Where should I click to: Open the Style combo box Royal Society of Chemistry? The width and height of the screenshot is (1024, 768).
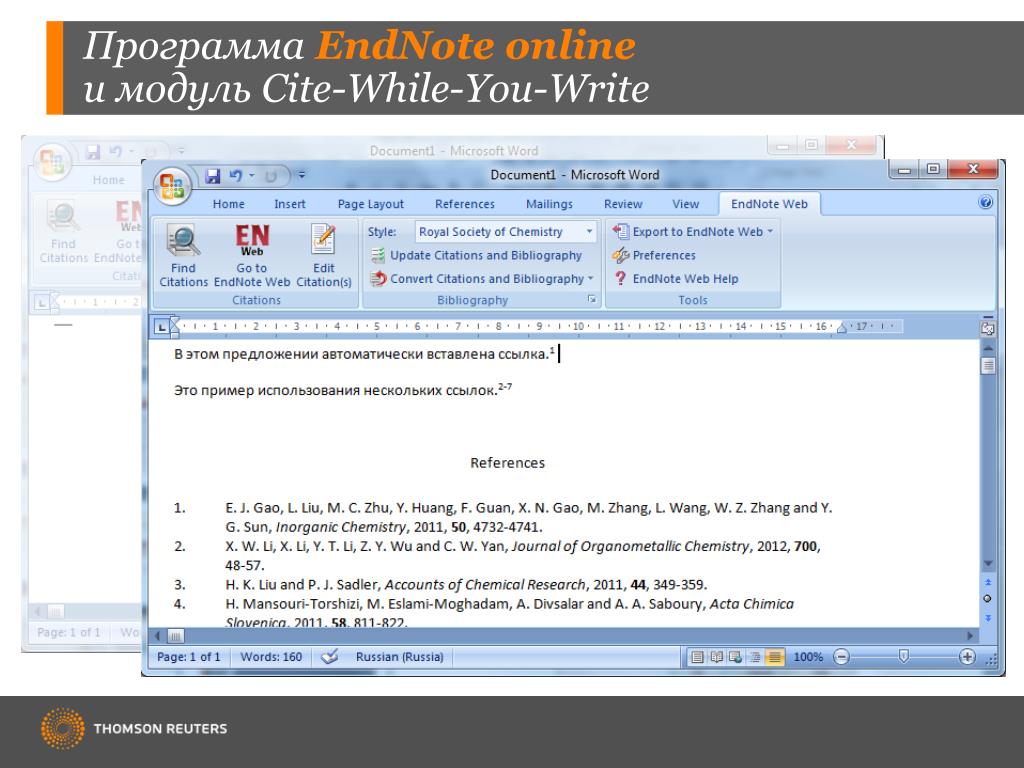(505, 232)
